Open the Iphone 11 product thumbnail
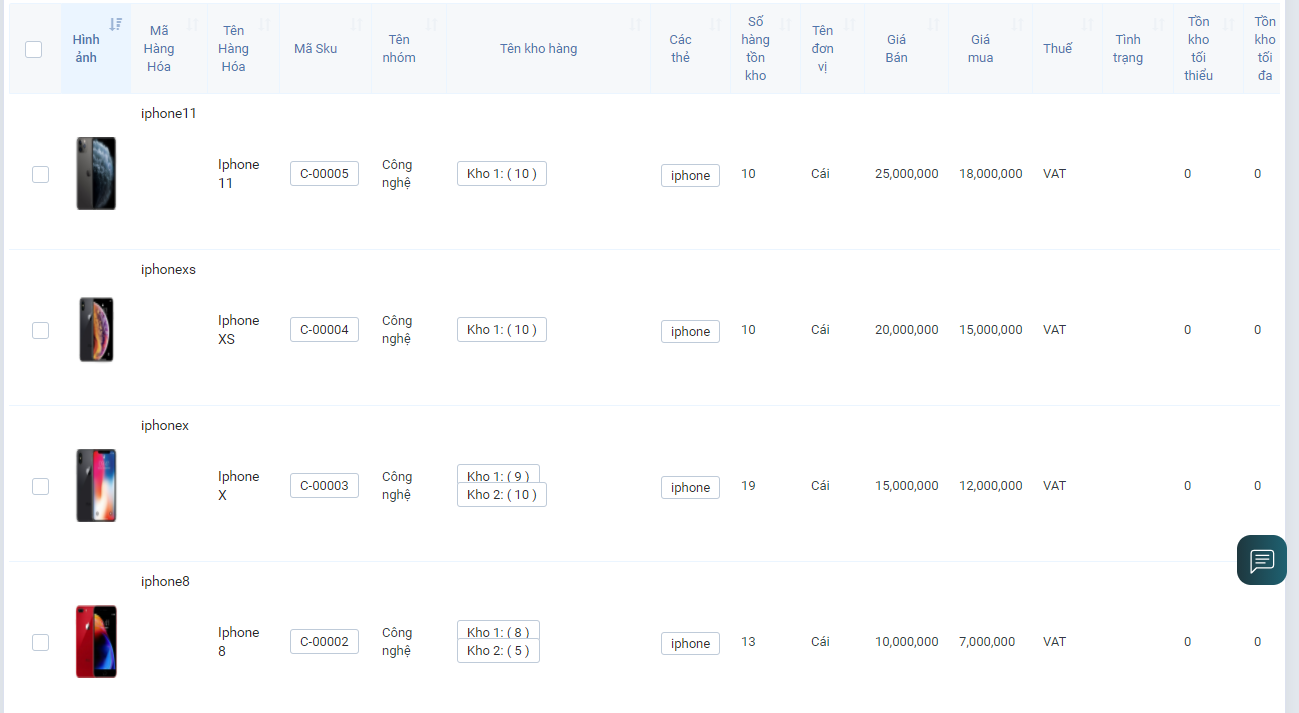1299x713 pixels. (96, 173)
